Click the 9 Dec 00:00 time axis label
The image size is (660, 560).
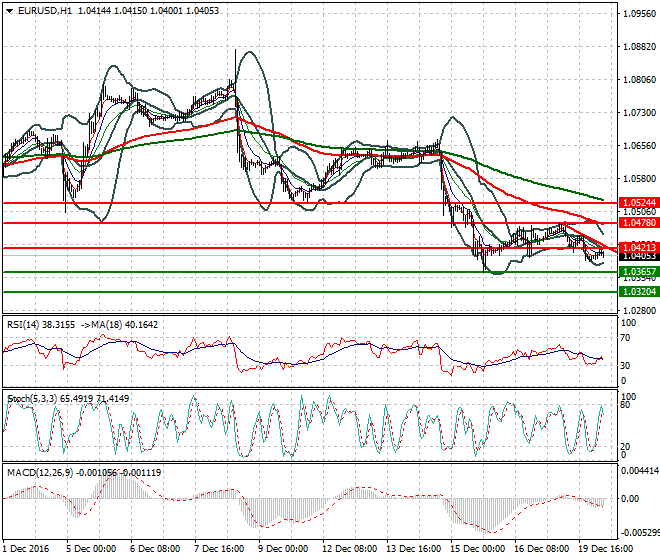click(x=285, y=549)
